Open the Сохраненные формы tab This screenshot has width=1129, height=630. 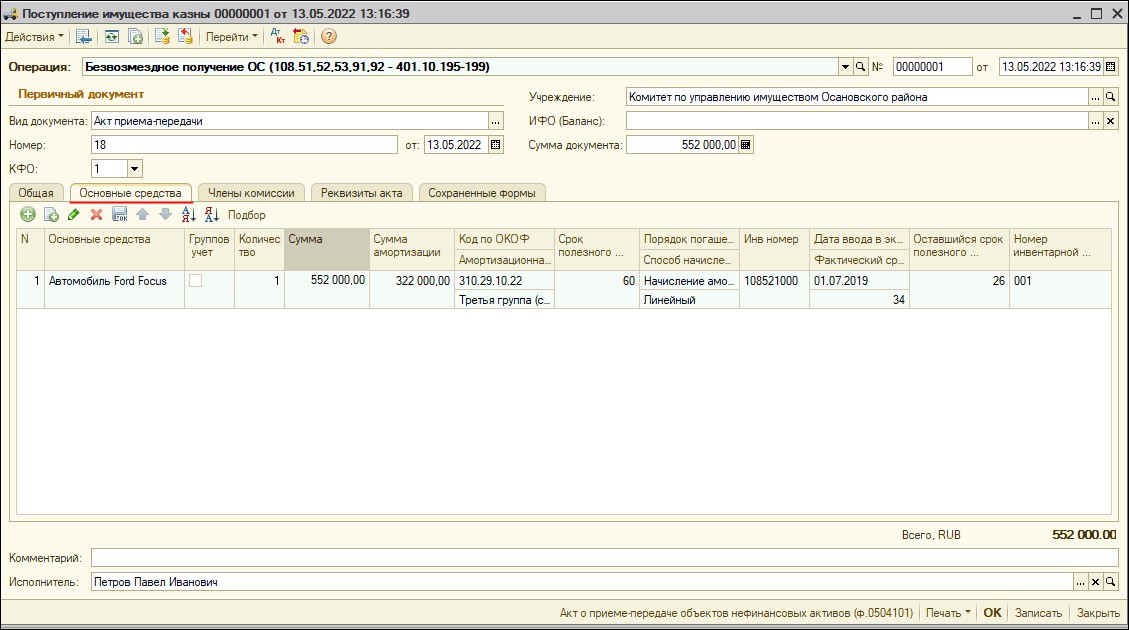click(482, 193)
